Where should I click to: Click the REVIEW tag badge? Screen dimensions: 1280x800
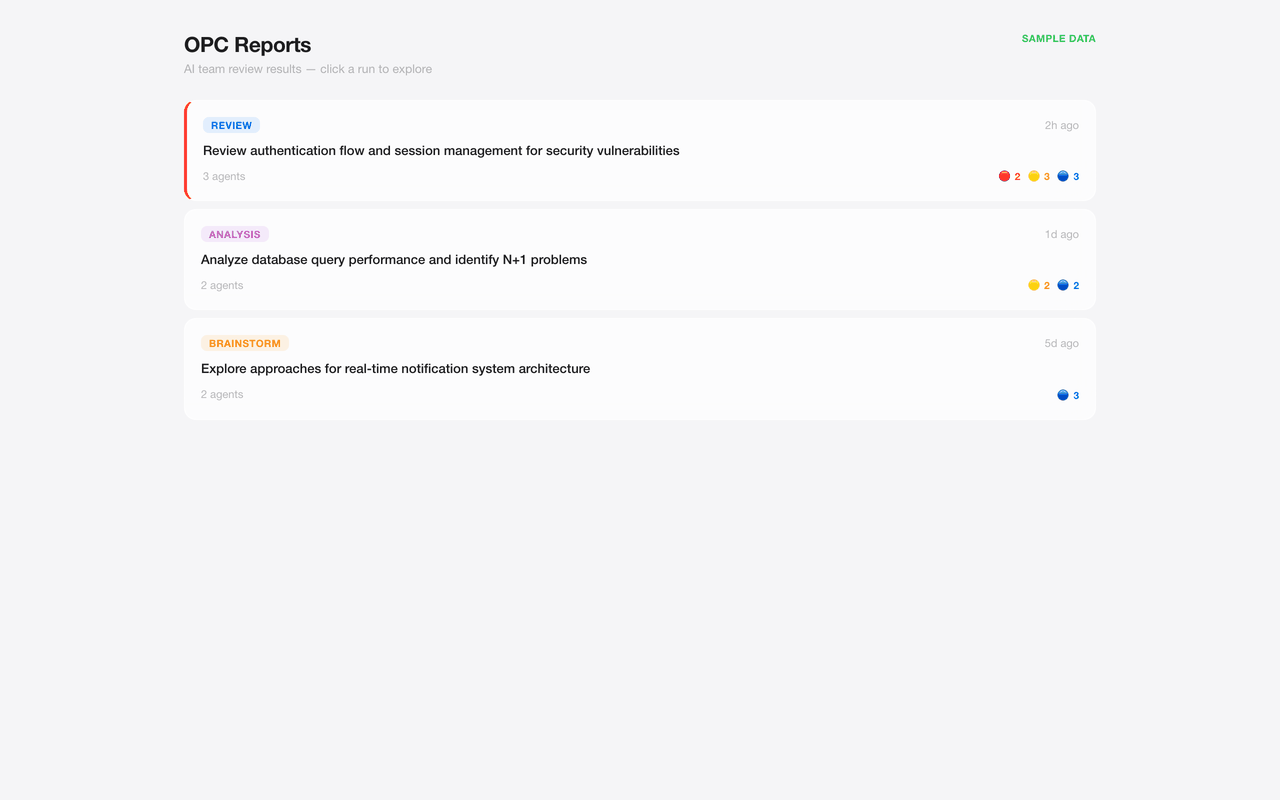(231, 125)
